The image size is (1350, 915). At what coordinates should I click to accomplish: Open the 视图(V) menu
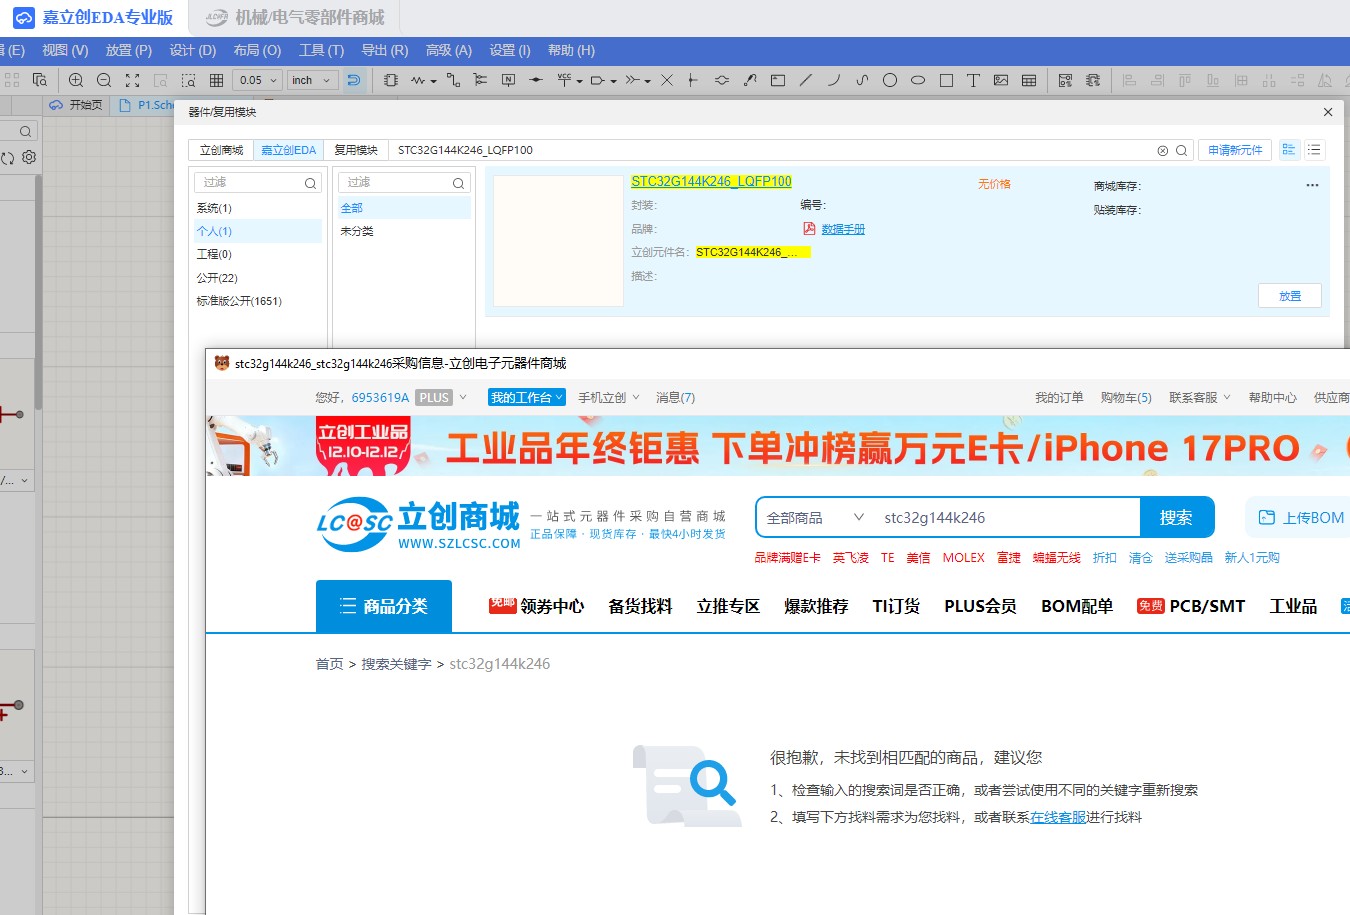point(64,50)
